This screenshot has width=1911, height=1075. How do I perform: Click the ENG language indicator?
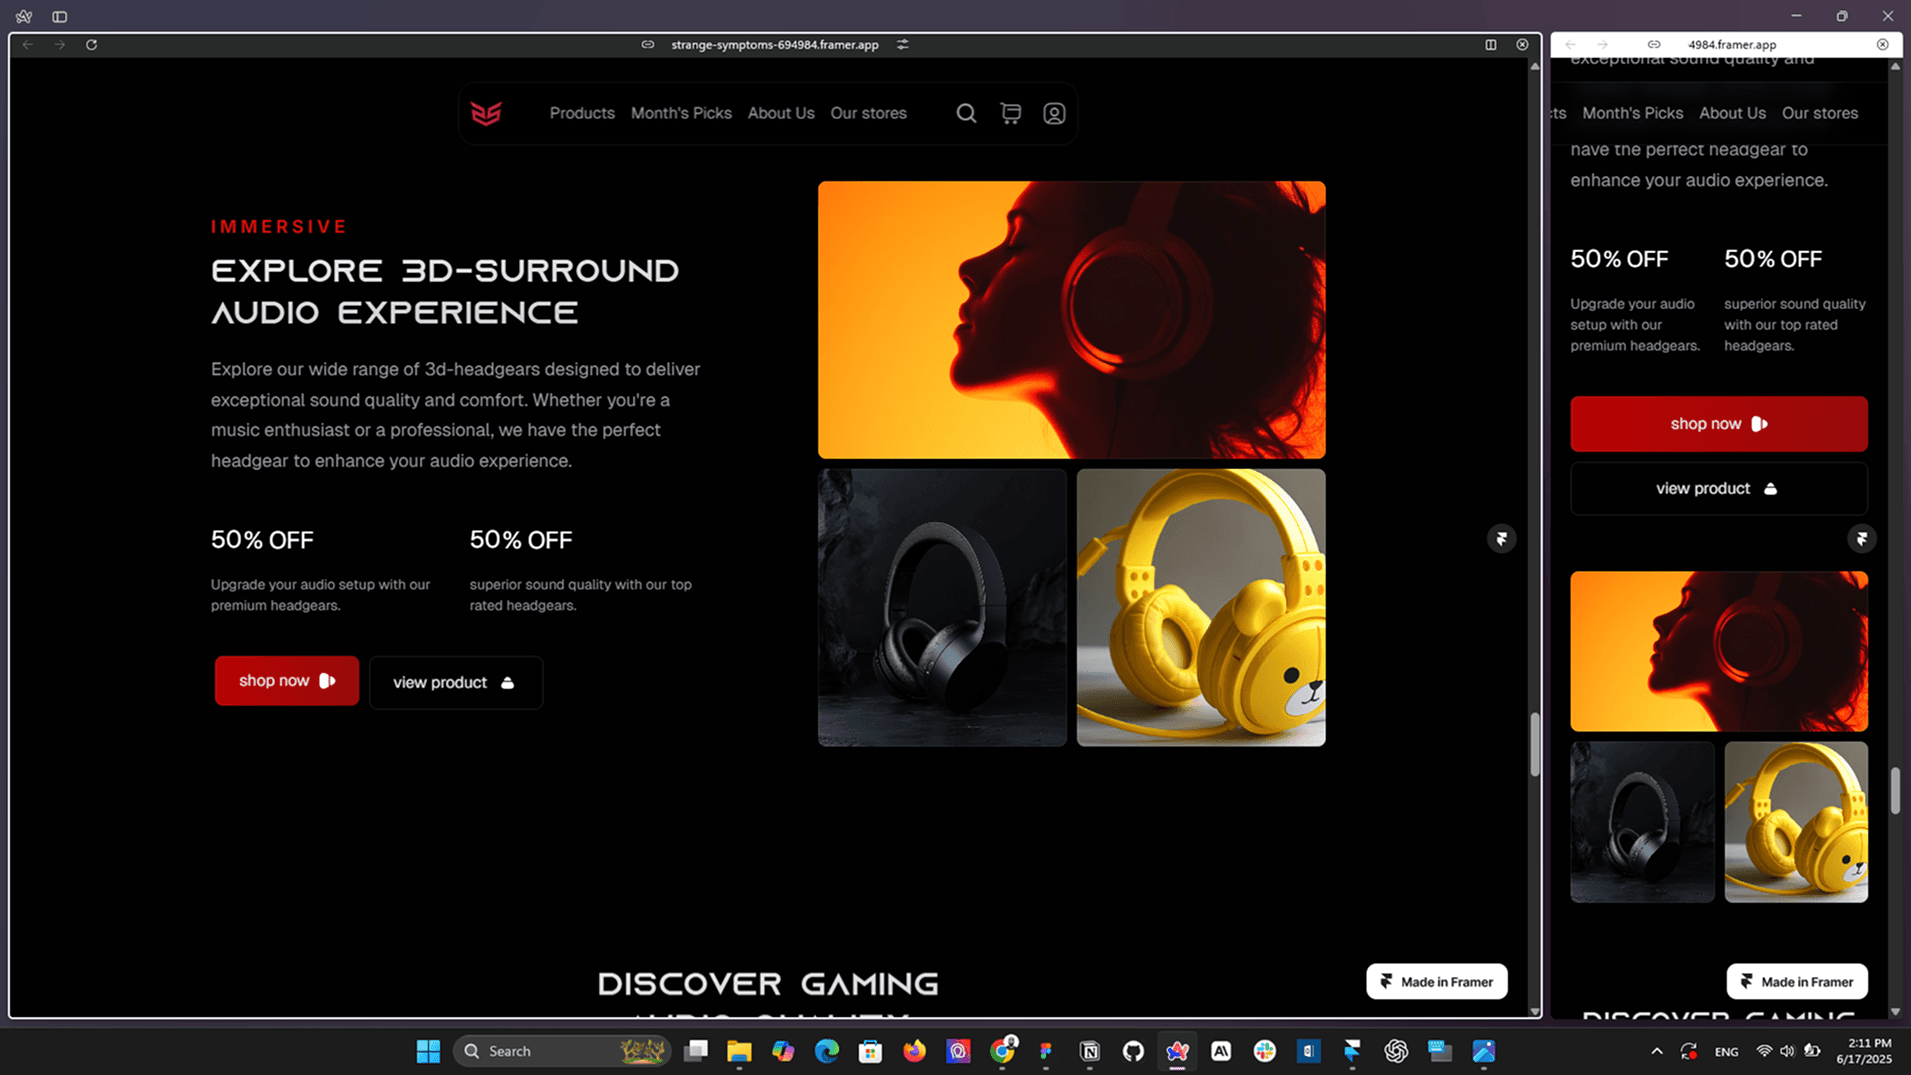pyautogui.click(x=1726, y=1051)
